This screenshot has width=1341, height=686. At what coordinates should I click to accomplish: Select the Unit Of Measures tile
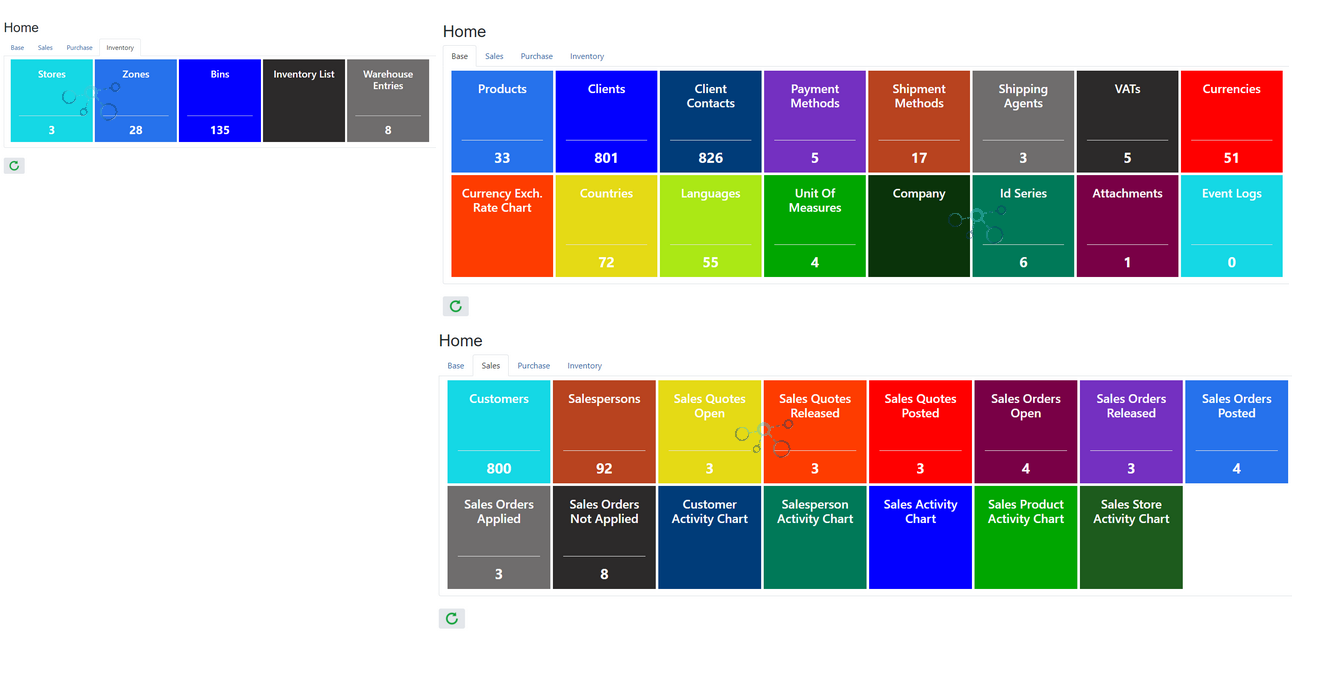pyautogui.click(x=814, y=226)
